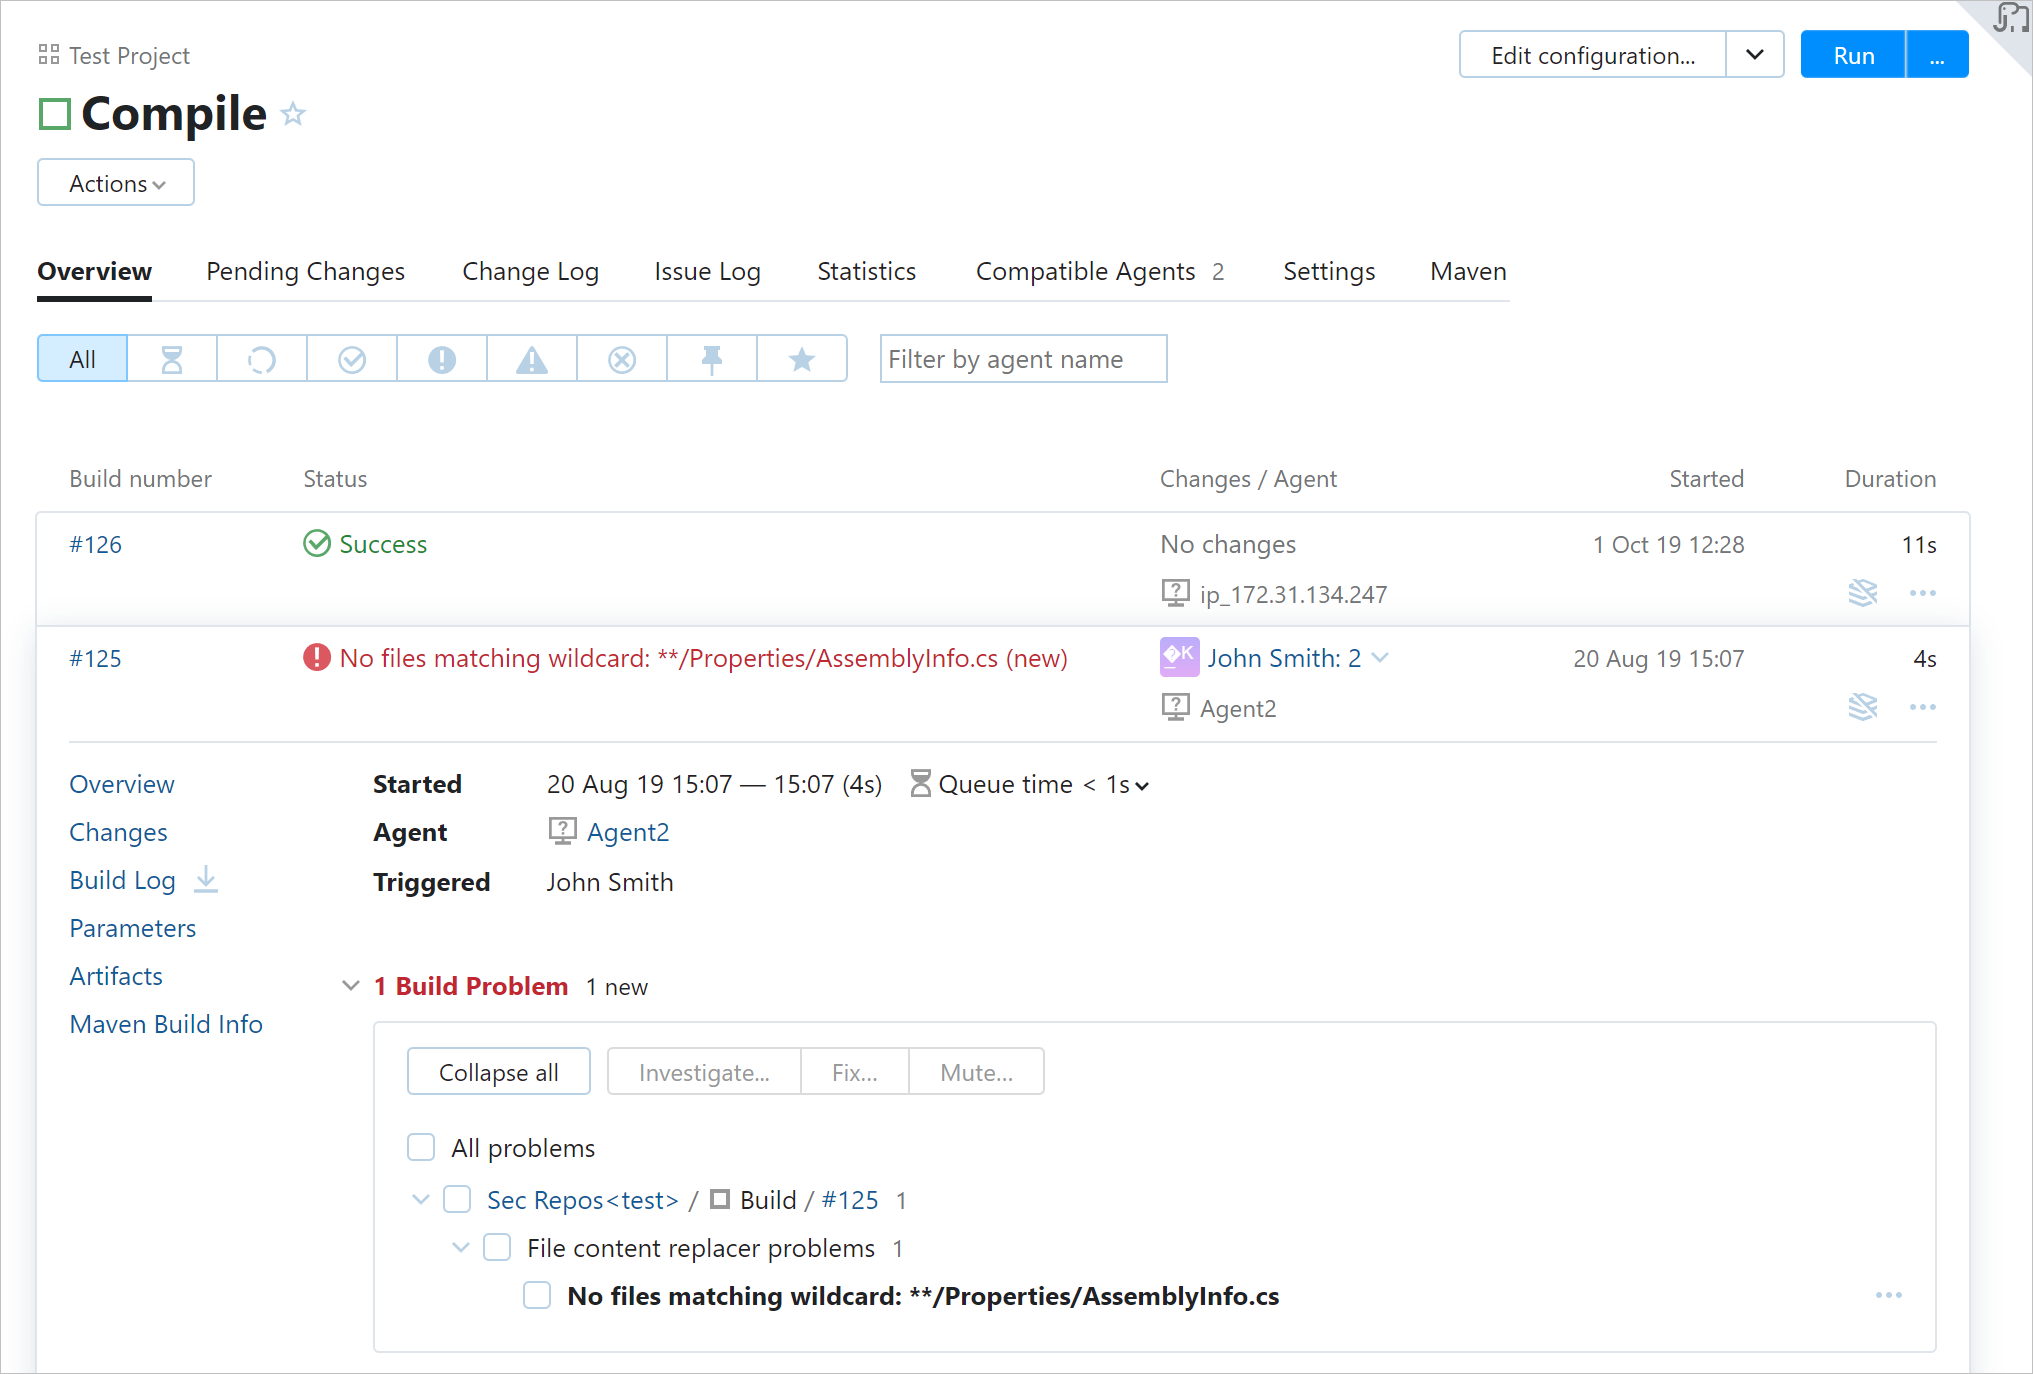This screenshot has height=1374, width=2033.
Task: Open the Build Log link
Action: (122, 879)
